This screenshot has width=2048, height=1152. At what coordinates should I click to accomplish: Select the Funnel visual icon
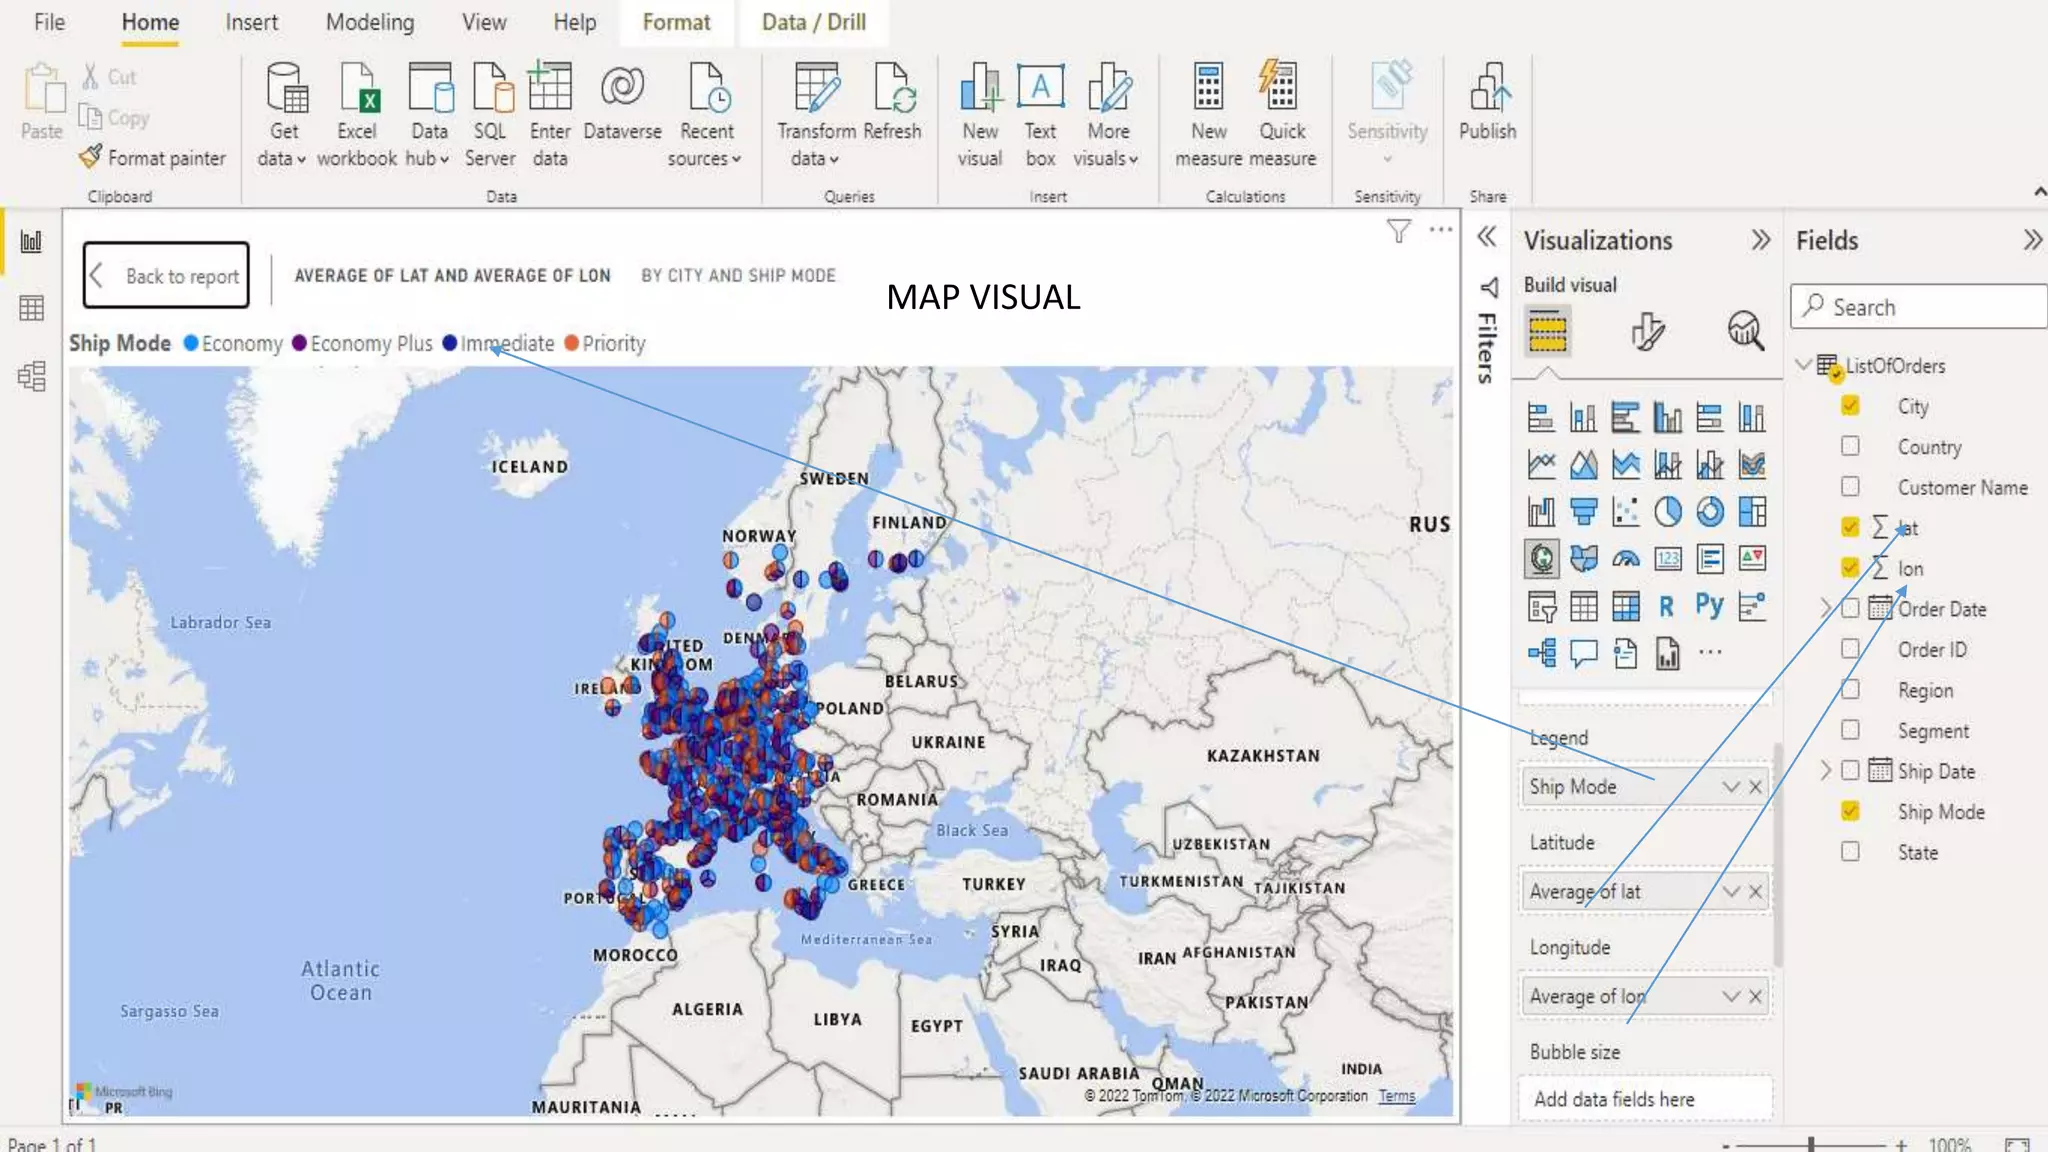(x=1583, y=511)
